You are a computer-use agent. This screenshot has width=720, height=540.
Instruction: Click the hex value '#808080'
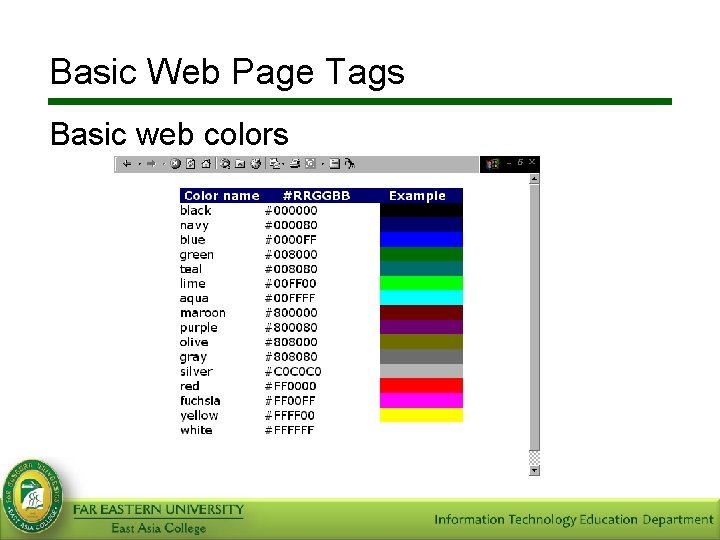coord(291,357)
